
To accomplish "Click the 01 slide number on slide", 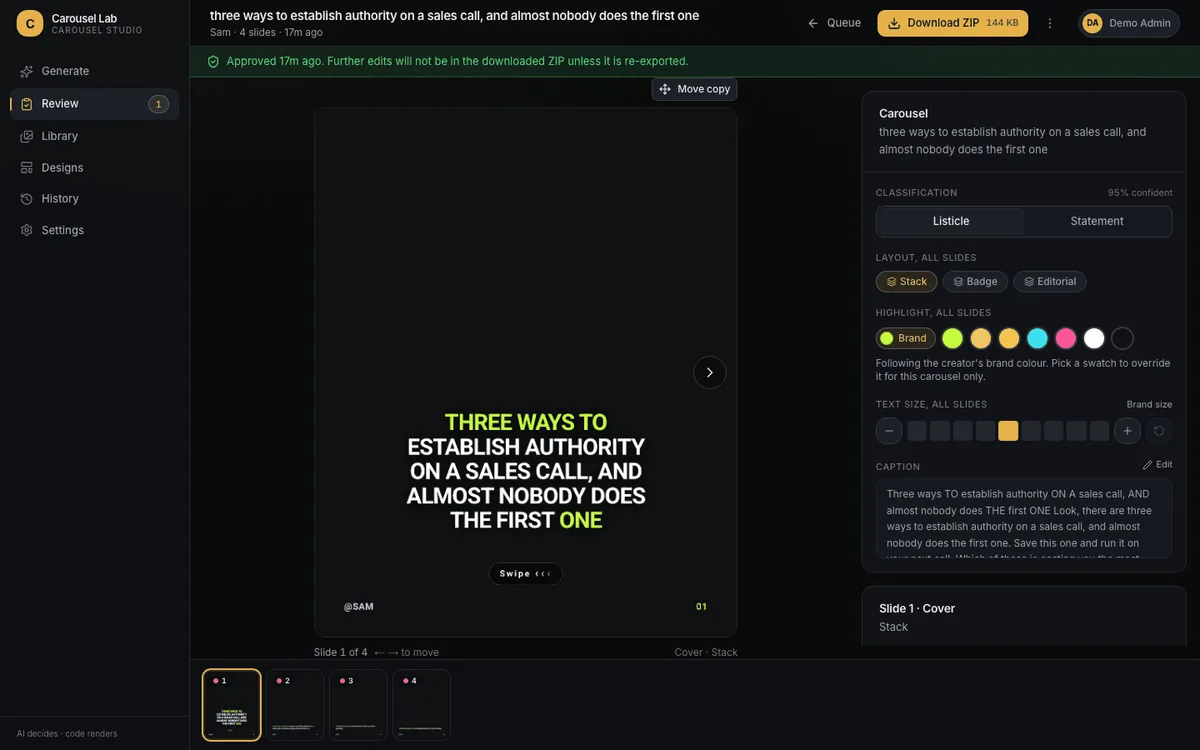I will pyautogui.click(x=701, y=607).
